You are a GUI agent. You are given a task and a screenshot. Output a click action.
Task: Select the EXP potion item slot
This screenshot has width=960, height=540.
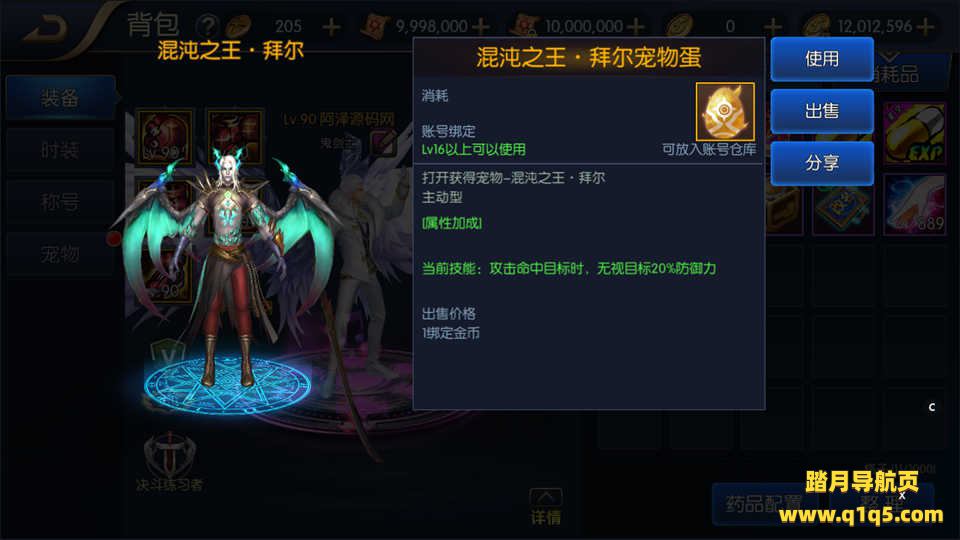click(x=915, y=134)
